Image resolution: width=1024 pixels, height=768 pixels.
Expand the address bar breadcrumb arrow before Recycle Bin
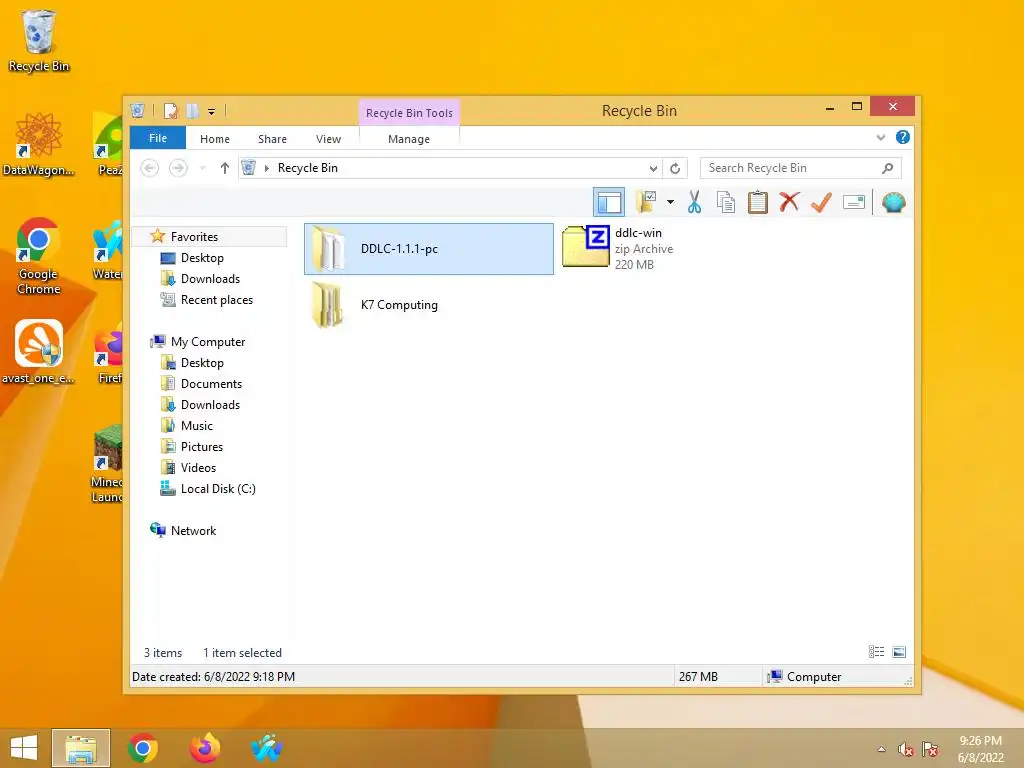pyautogui.click(x=266, y=168)
